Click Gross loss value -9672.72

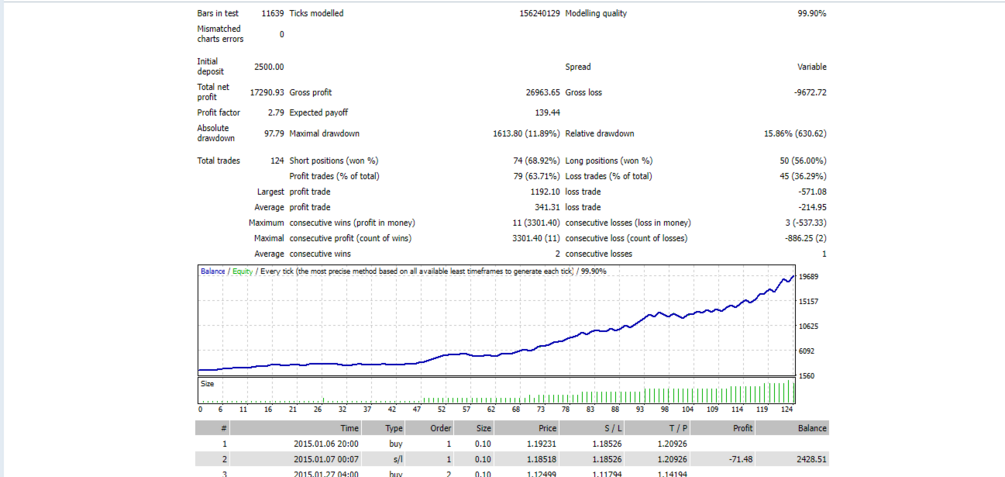[x=810, y=92]
